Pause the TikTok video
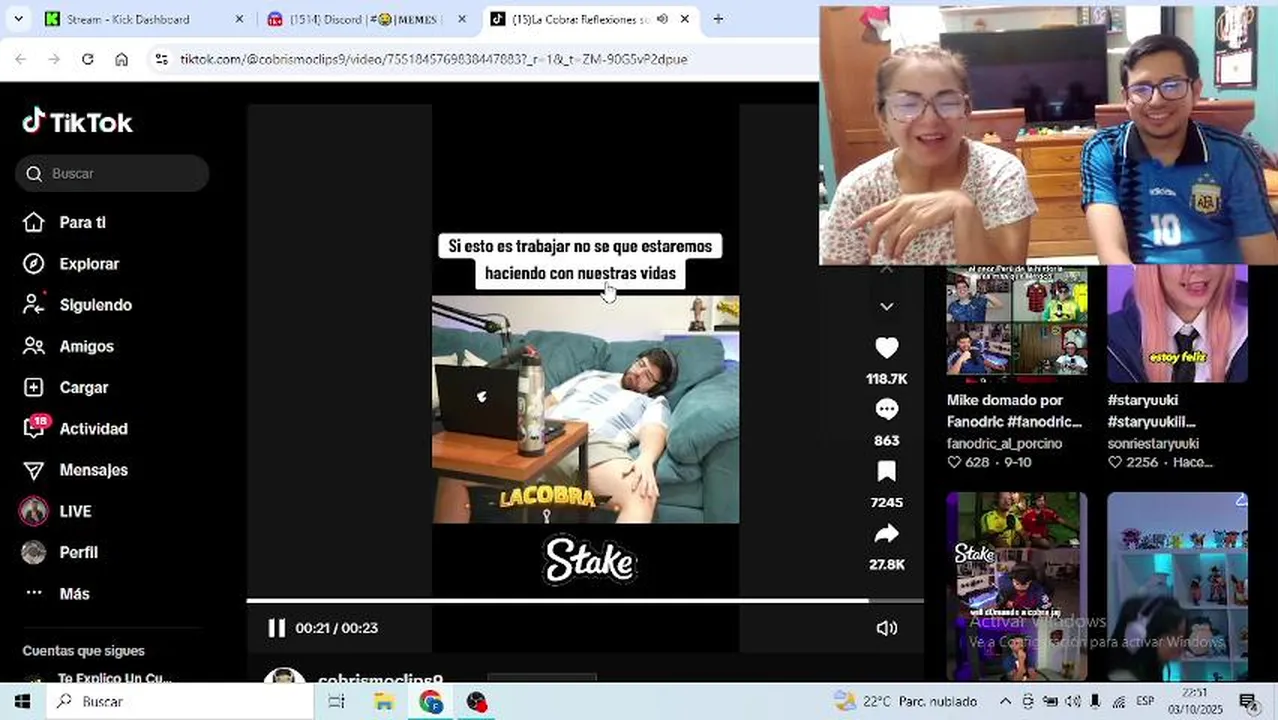Viewport: 1278px width, 720px height. point(276,628)
